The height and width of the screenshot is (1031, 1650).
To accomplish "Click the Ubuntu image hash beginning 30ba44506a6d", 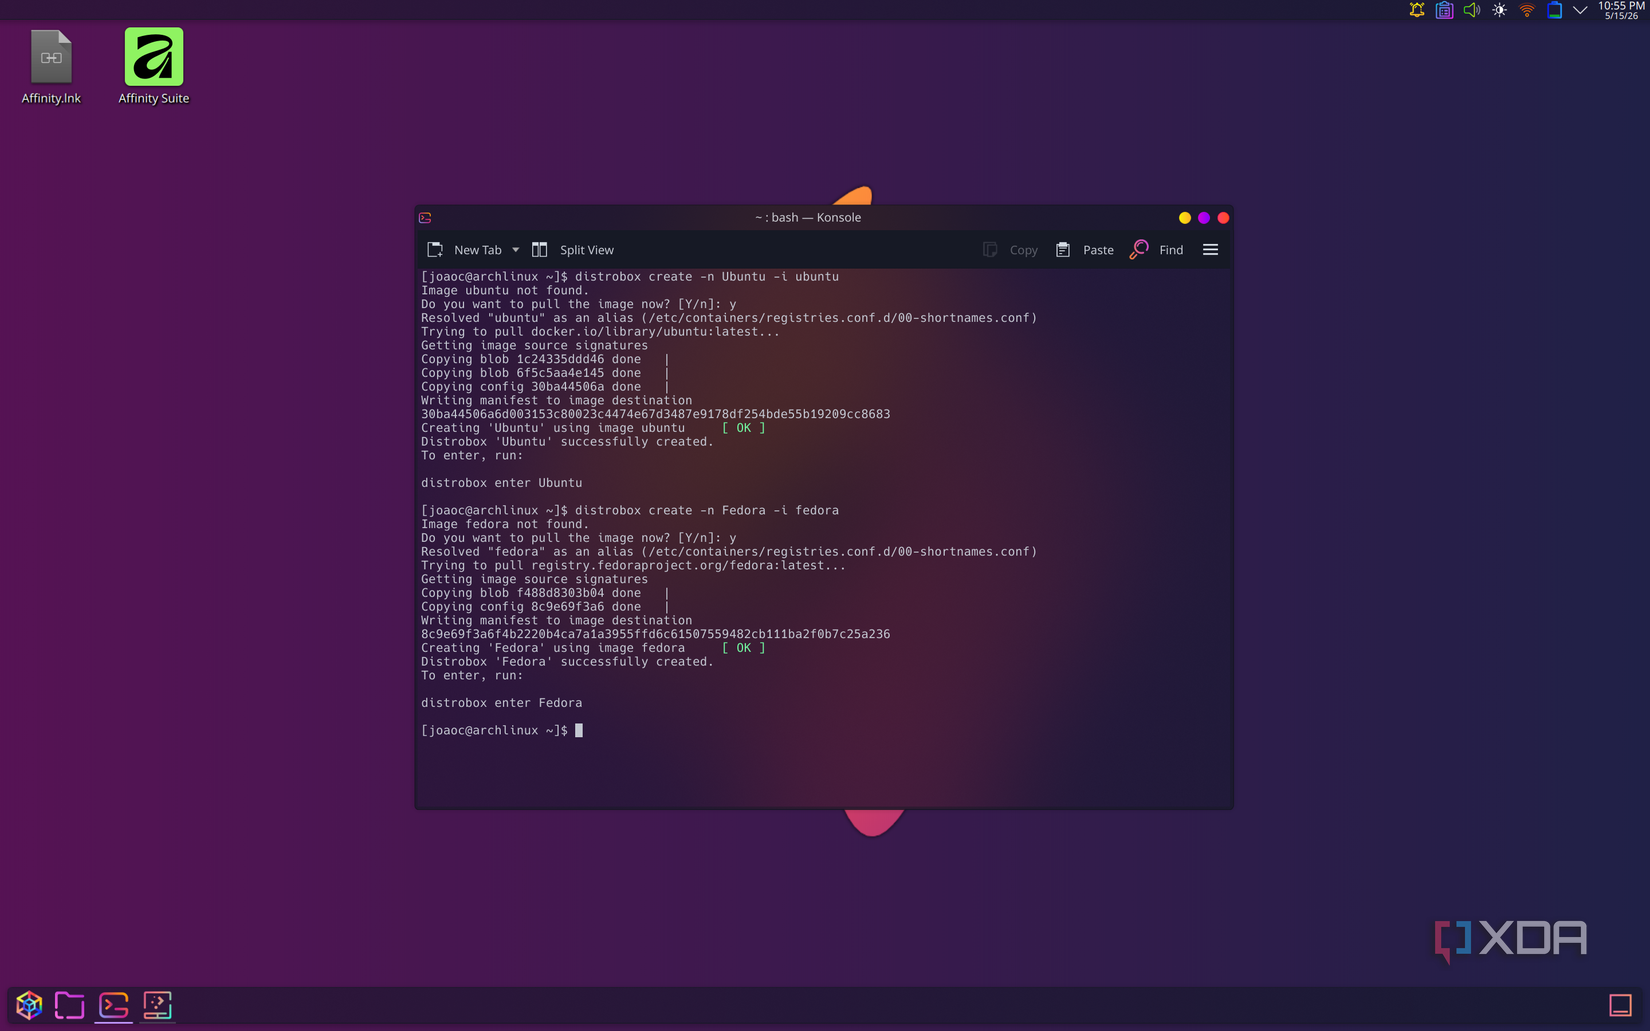I will click(655, 414).
